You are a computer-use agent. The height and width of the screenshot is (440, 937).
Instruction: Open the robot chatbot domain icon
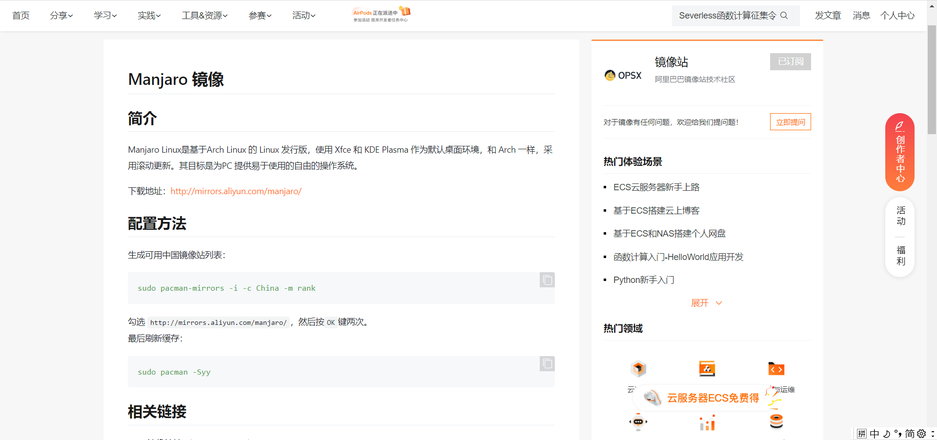(x=638, y=421)
